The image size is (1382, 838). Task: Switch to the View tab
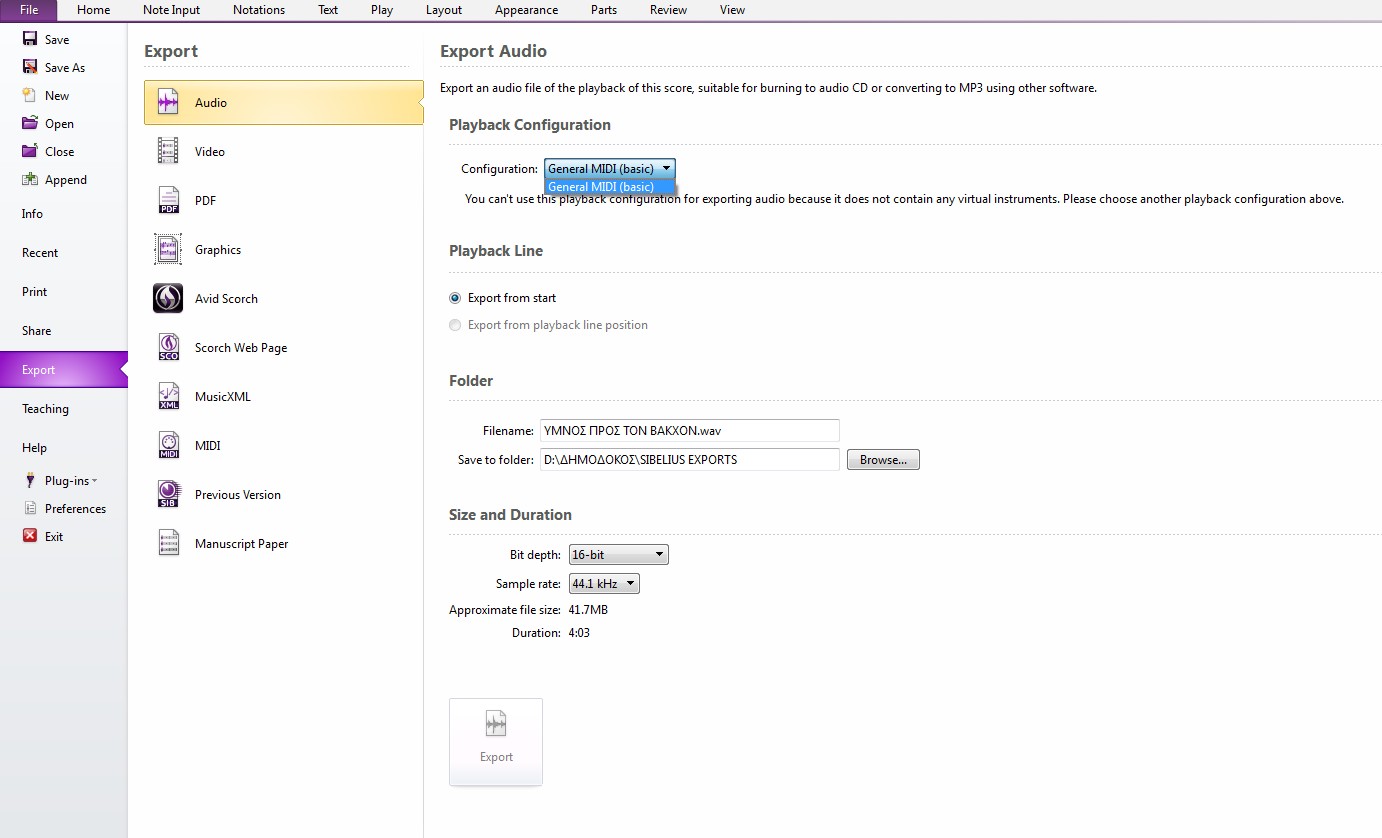(x=732, y=10)
